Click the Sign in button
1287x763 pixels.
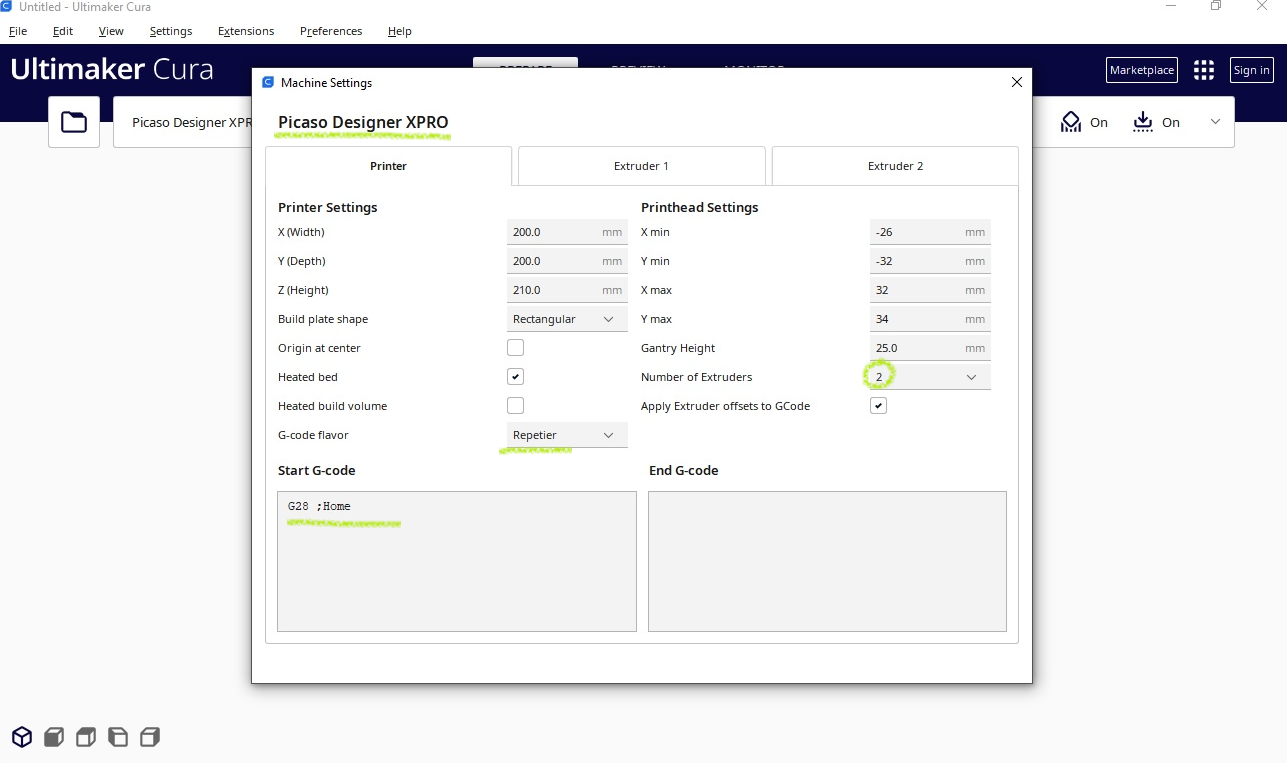[x=1251, y=70]
